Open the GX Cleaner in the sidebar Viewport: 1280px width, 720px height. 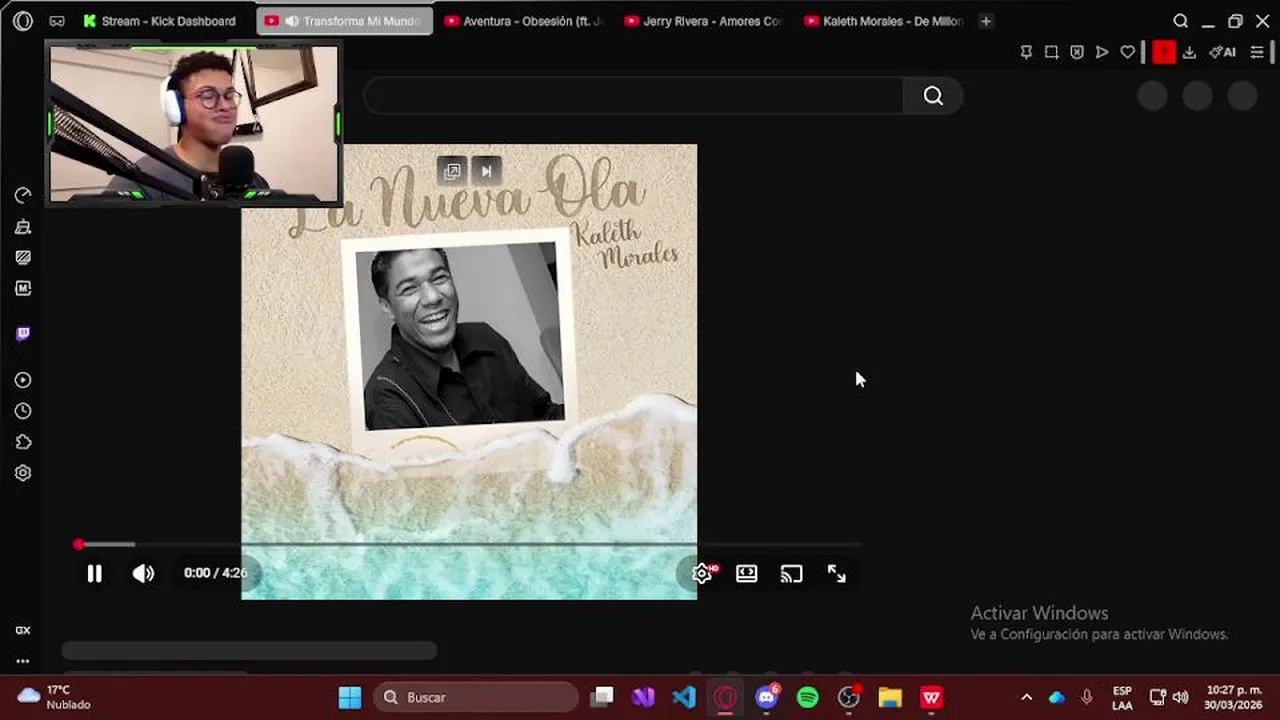(x=23, y=227)
